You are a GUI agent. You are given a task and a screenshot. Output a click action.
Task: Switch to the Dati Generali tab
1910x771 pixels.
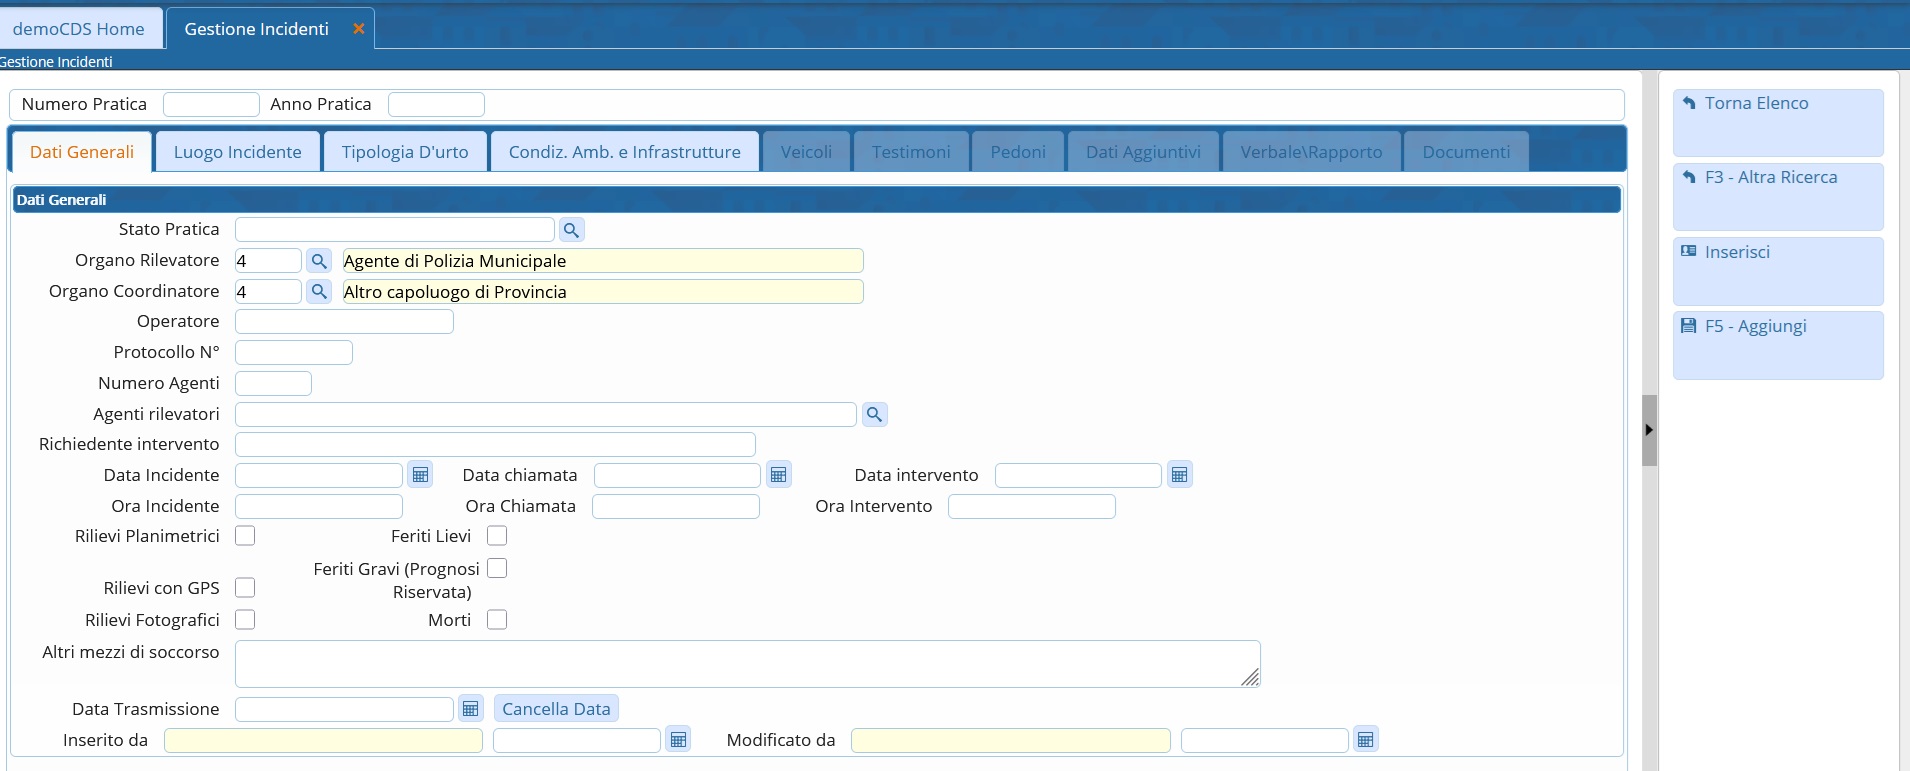coord(82,152)
